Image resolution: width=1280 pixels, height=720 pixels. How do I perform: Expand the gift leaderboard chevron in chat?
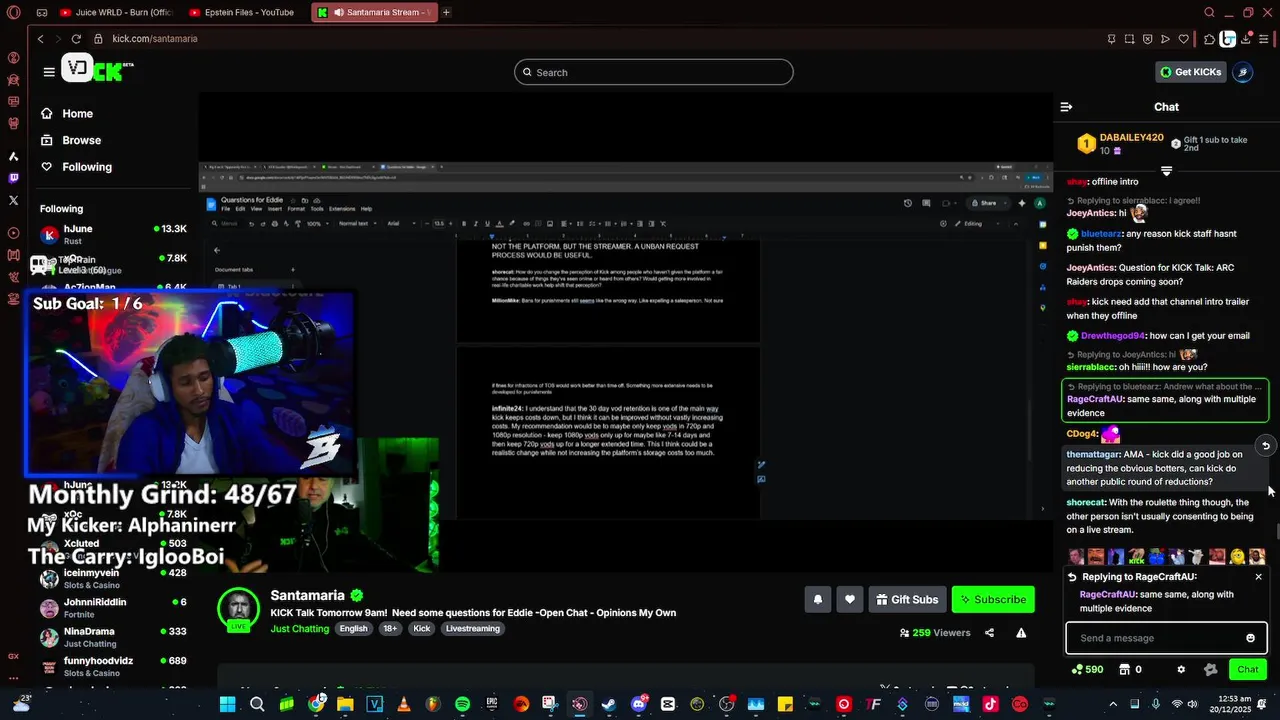1166,170
